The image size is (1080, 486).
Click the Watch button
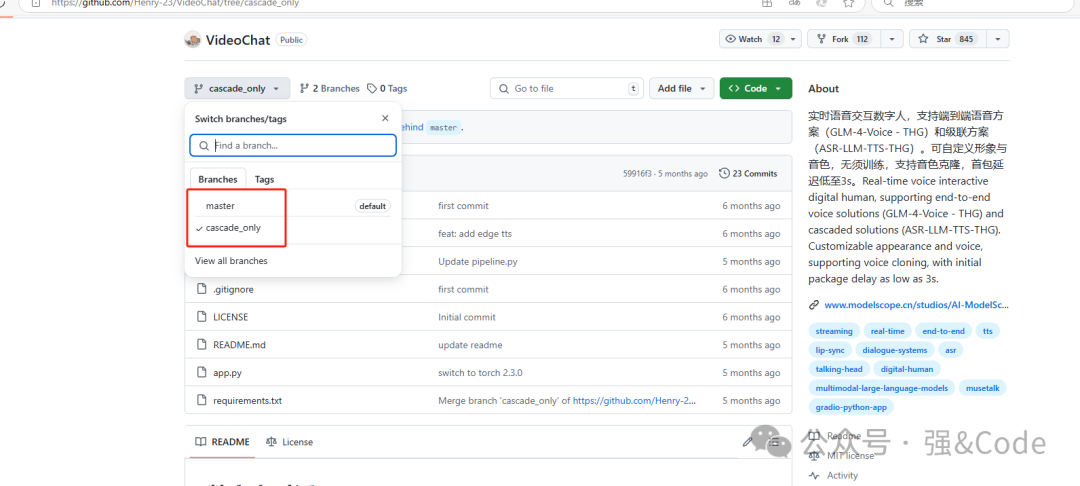pyautogui.click(x=752, y=39)
